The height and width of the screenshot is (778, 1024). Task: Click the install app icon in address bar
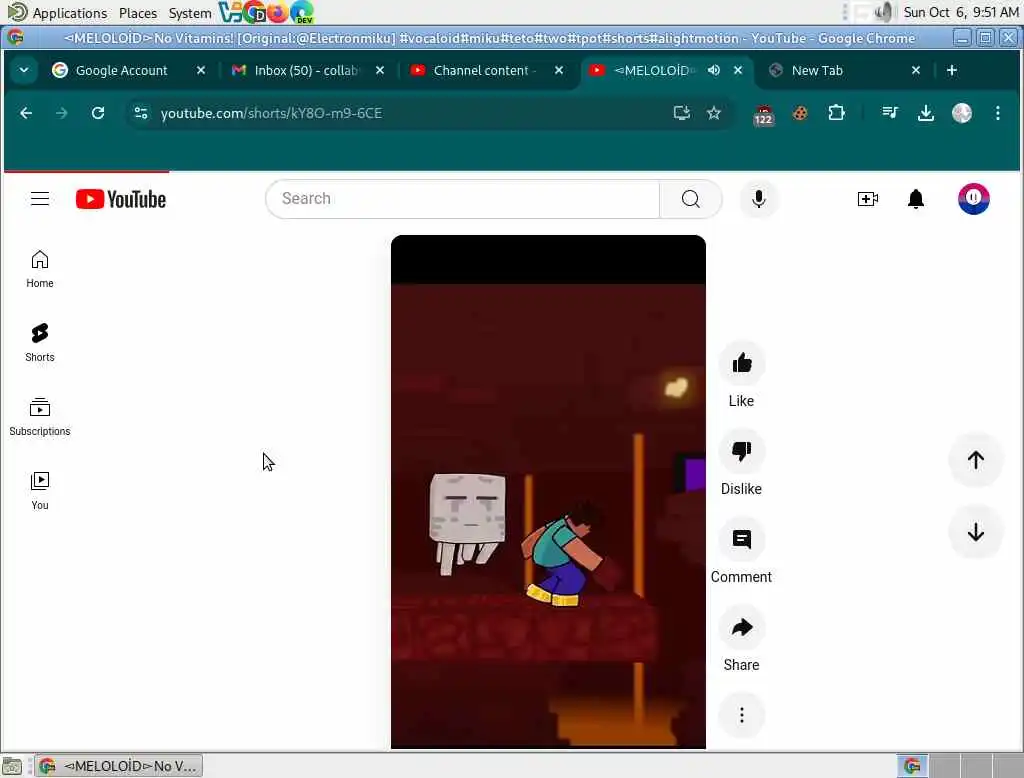681,113
